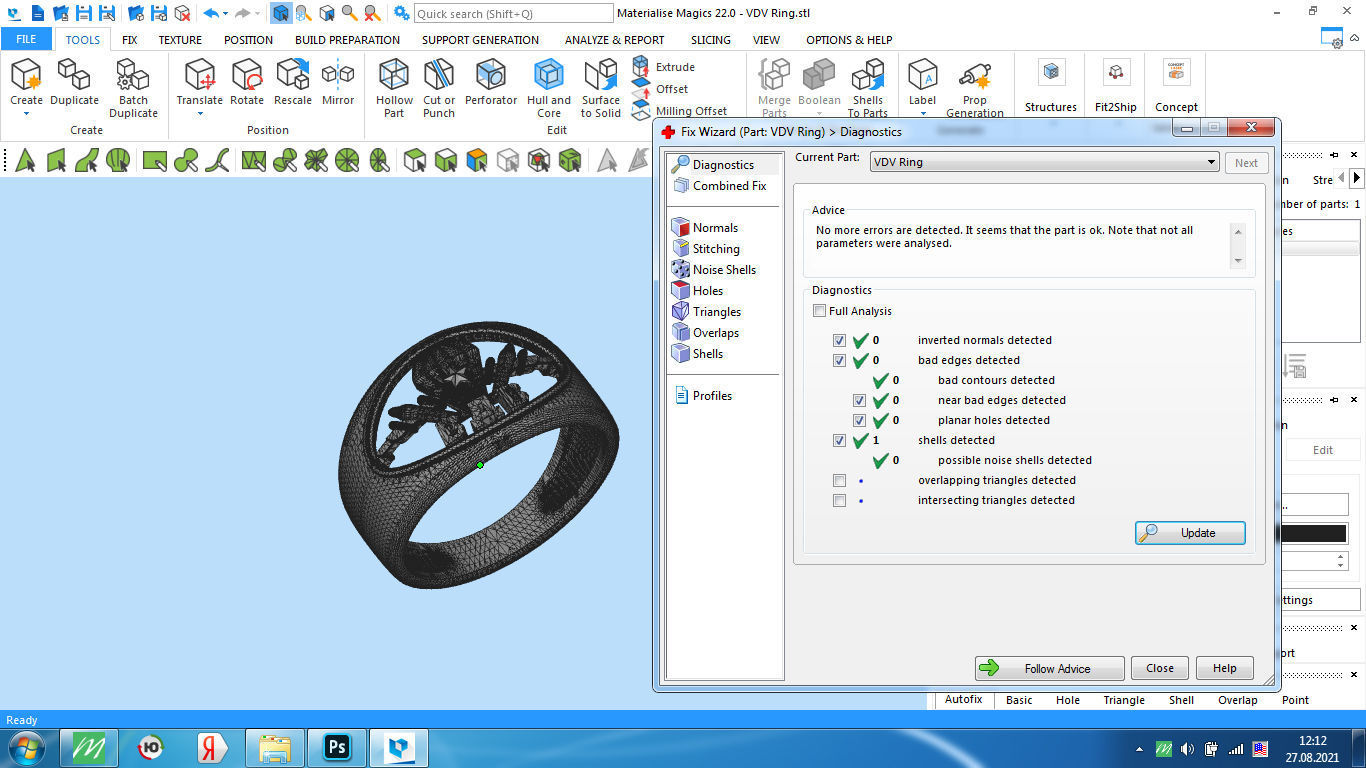The width and height of the screenshot is (1366, 768).
Task: Open the SLICING menu
Action: coord(710,40)
